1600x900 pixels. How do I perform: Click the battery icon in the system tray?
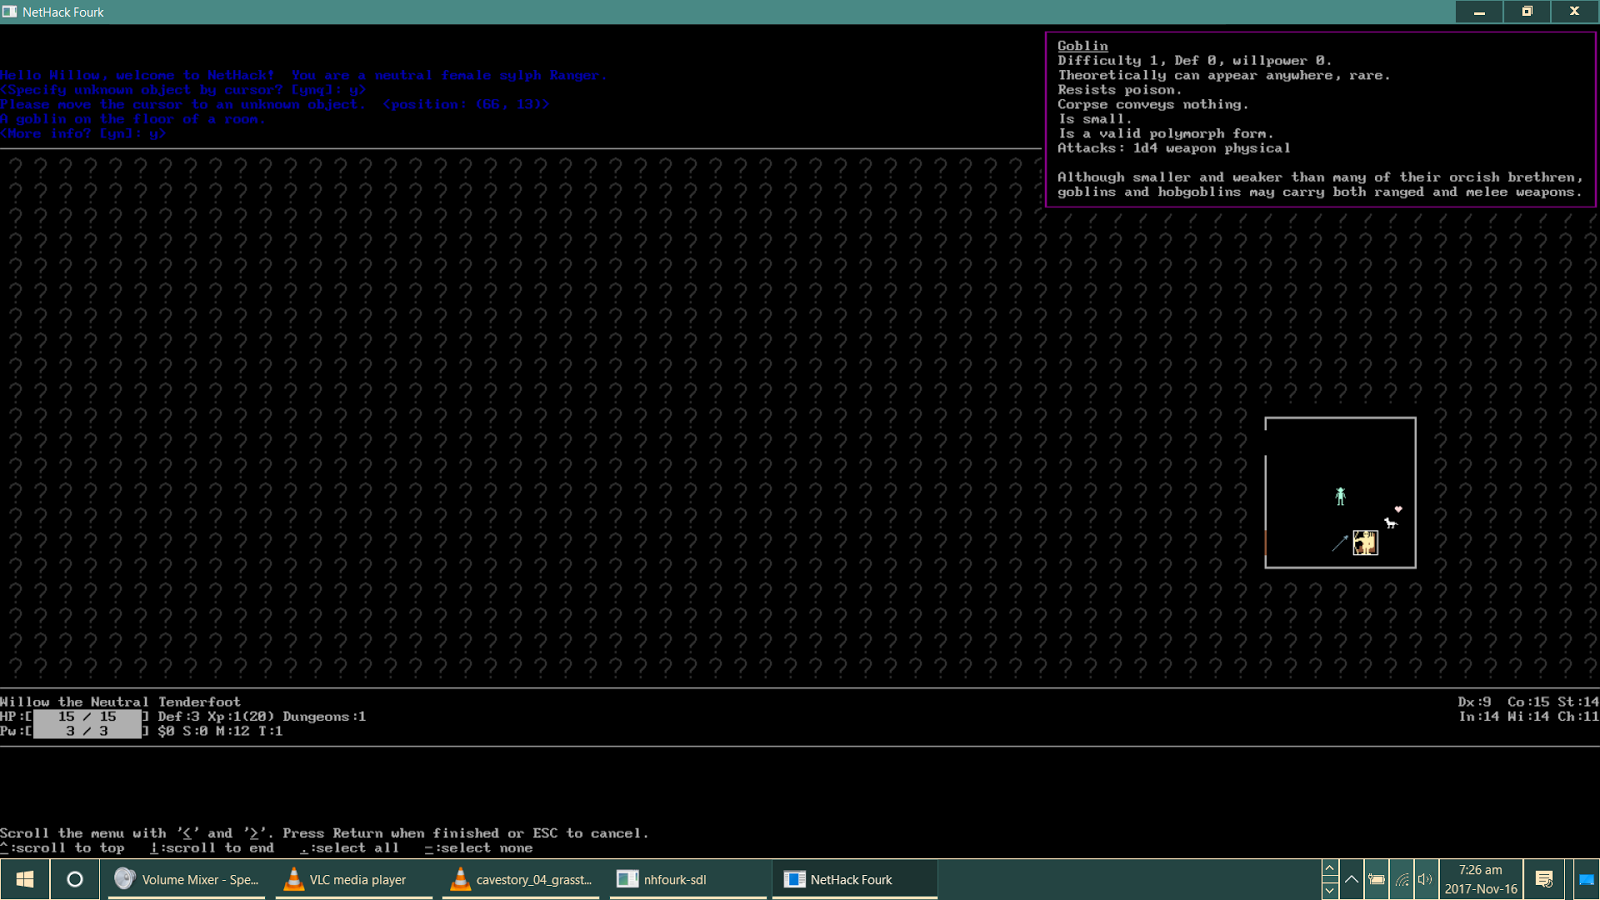pyautogui.click(x=1377, y=880)
